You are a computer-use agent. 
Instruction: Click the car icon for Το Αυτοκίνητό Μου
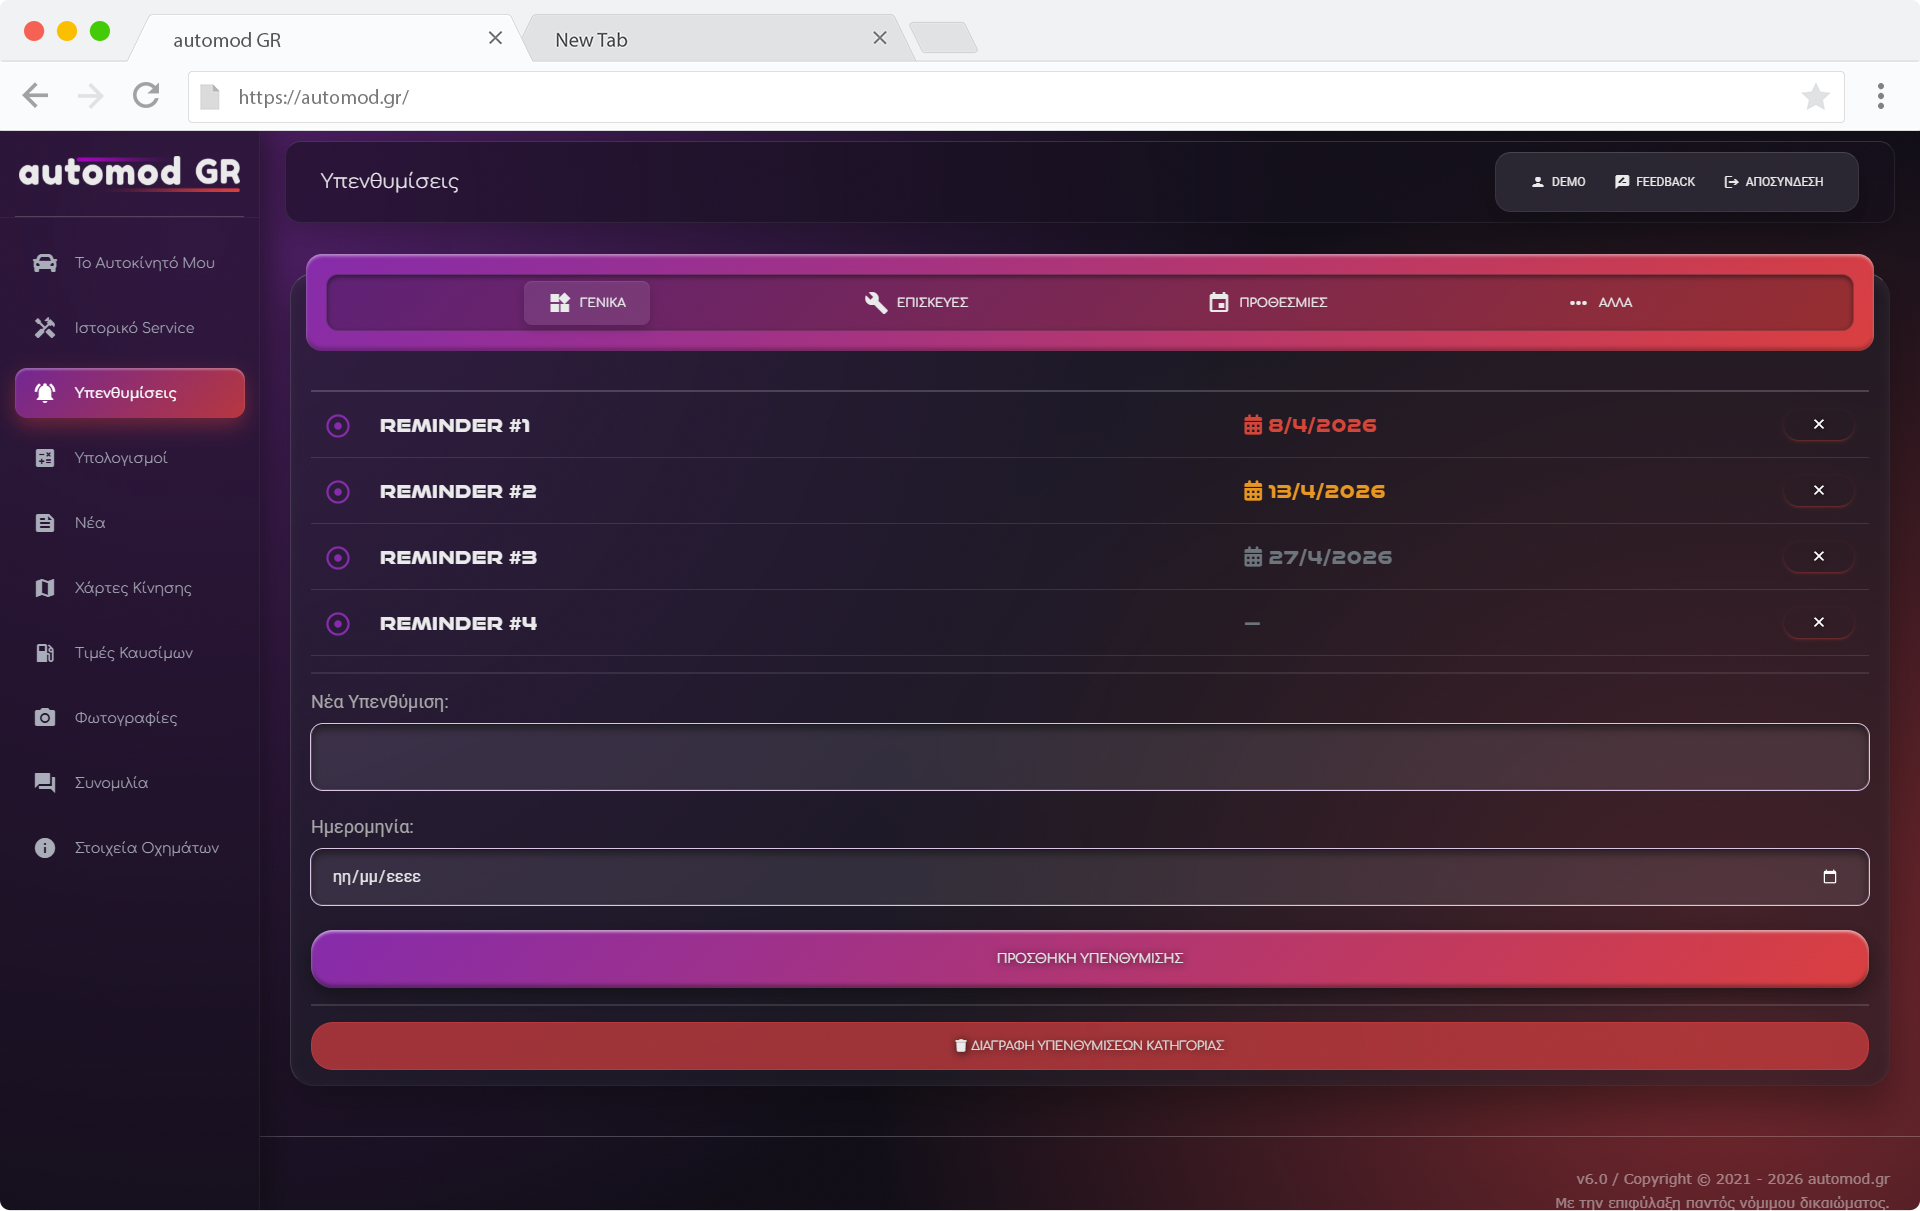coord(45,263)
